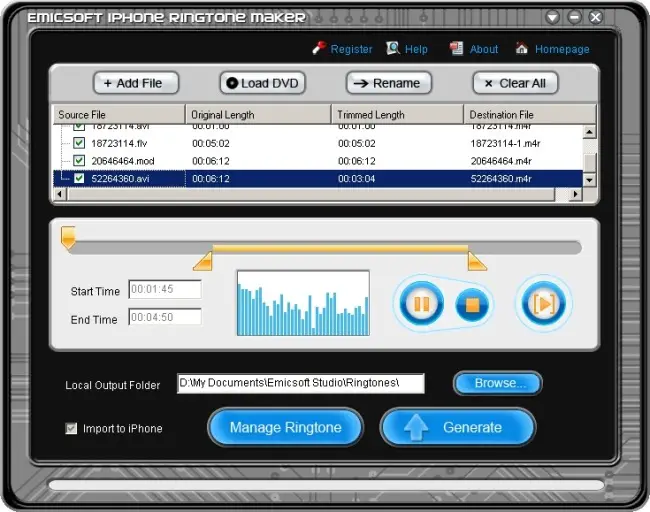Screen dimensions: 650x512
Task: Click the Original Length column header
Action: [259, 114]
